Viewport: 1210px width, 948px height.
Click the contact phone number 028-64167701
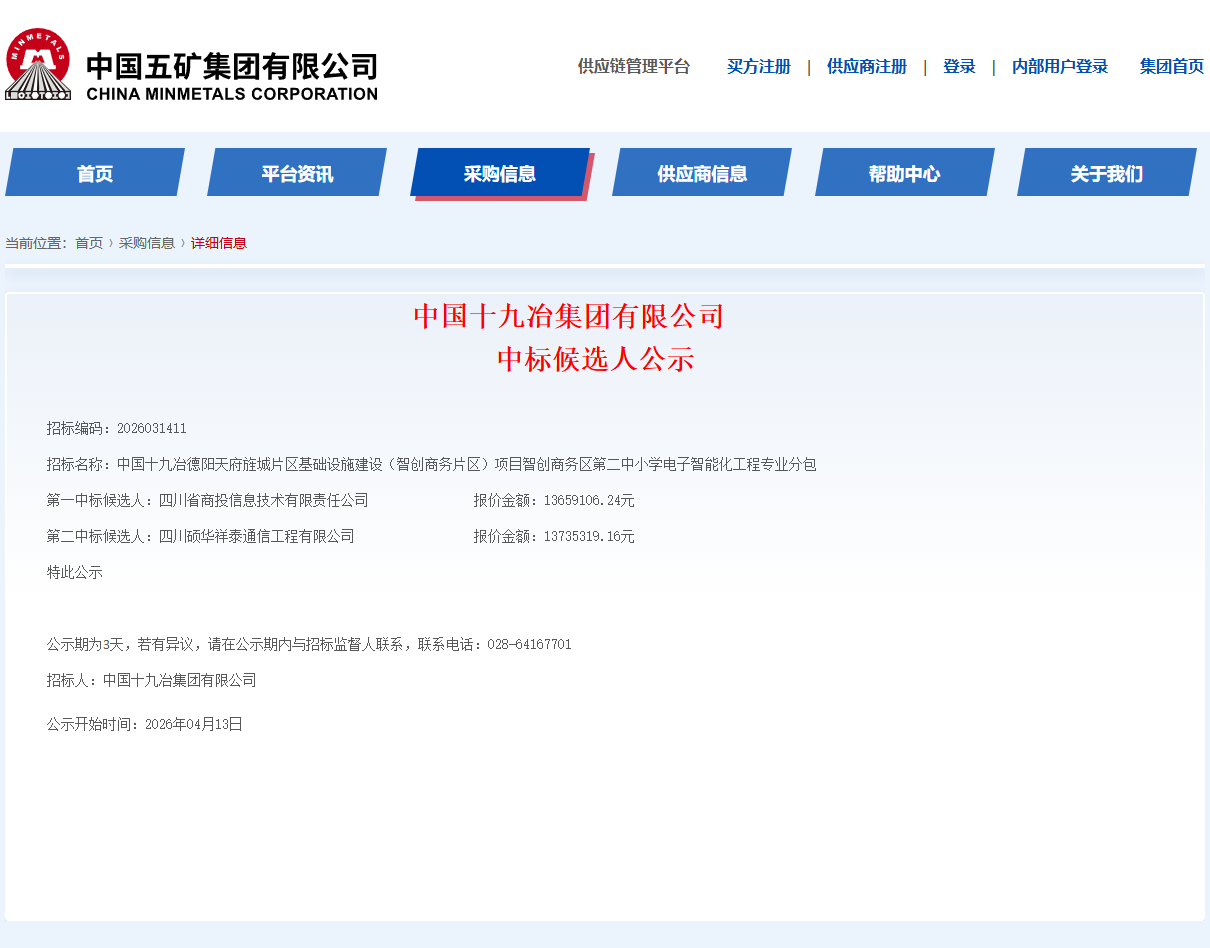(x=529, y=645)
